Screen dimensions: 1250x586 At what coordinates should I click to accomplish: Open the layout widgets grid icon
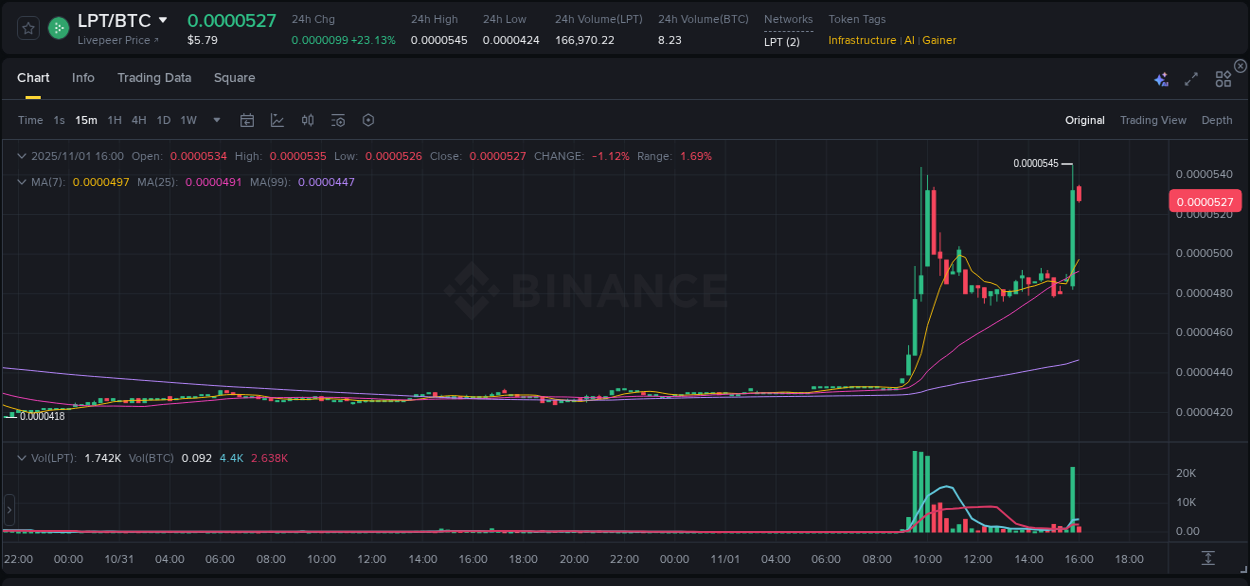tap(1222, 79)
